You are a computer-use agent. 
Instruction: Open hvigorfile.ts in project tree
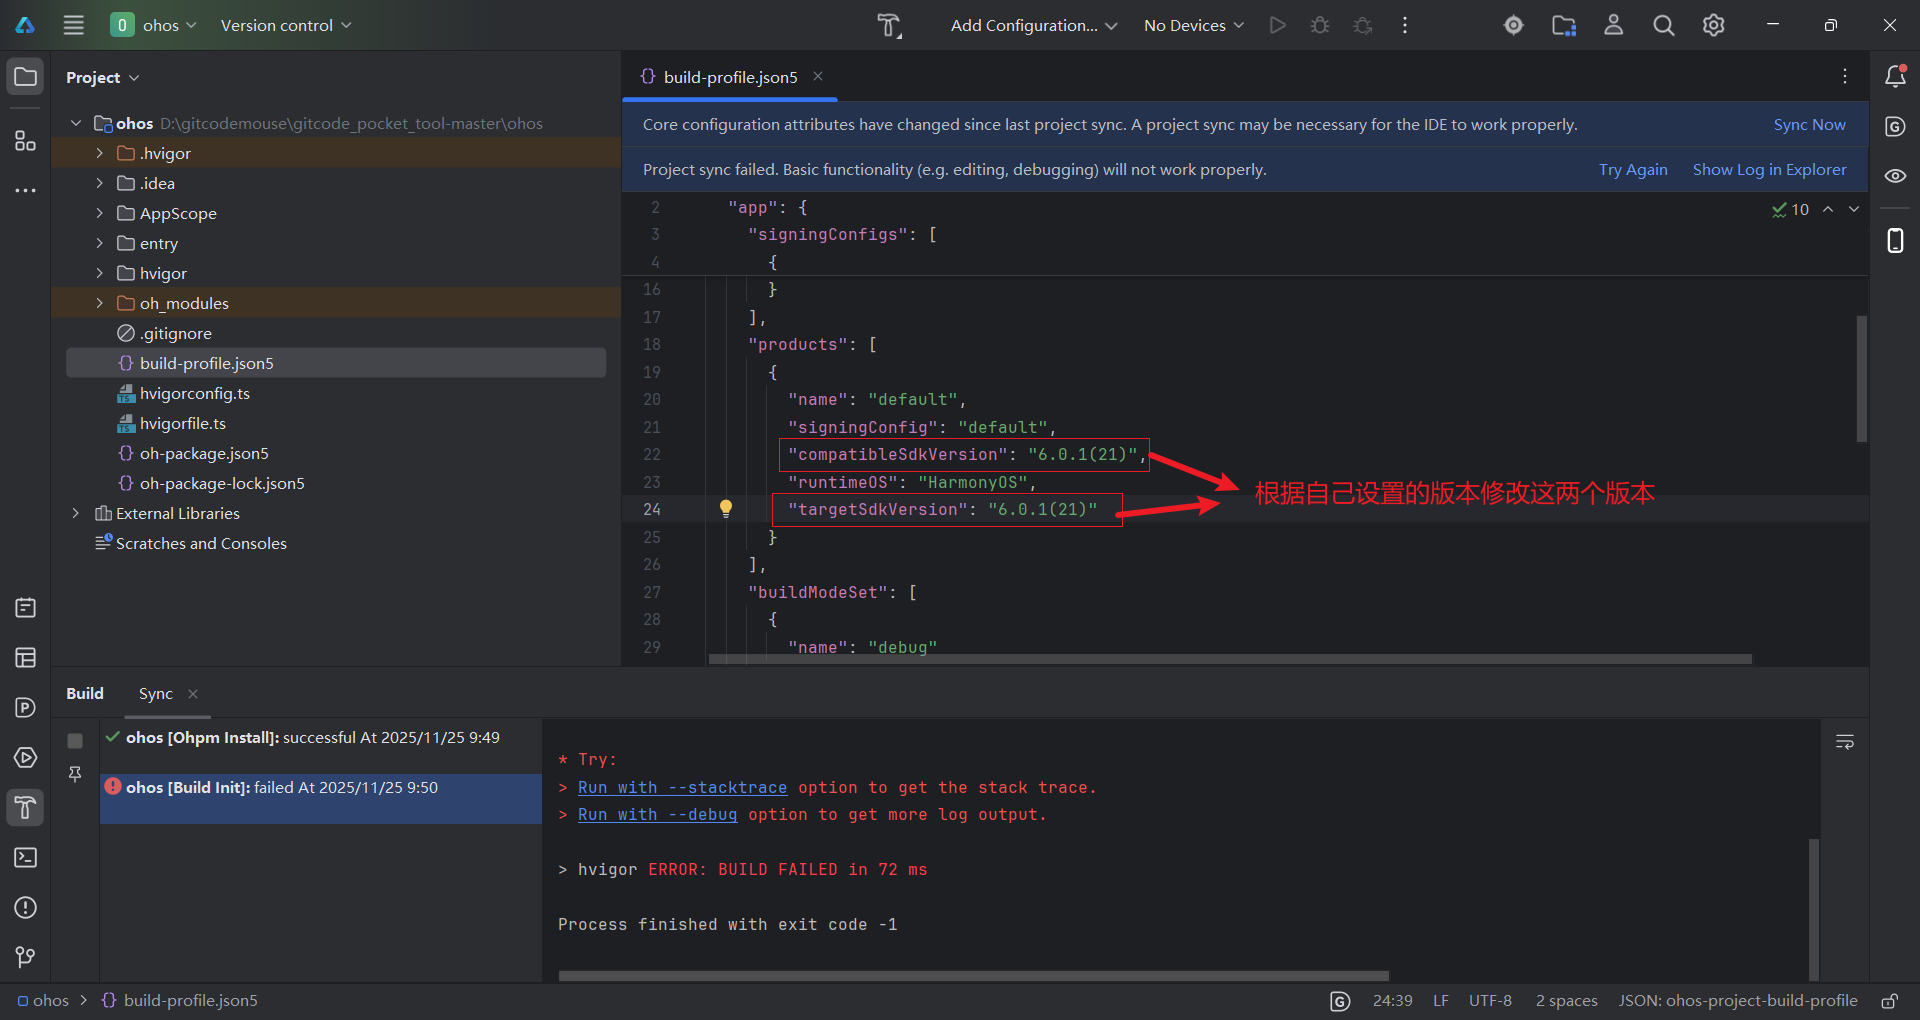(x=183, y=423)
